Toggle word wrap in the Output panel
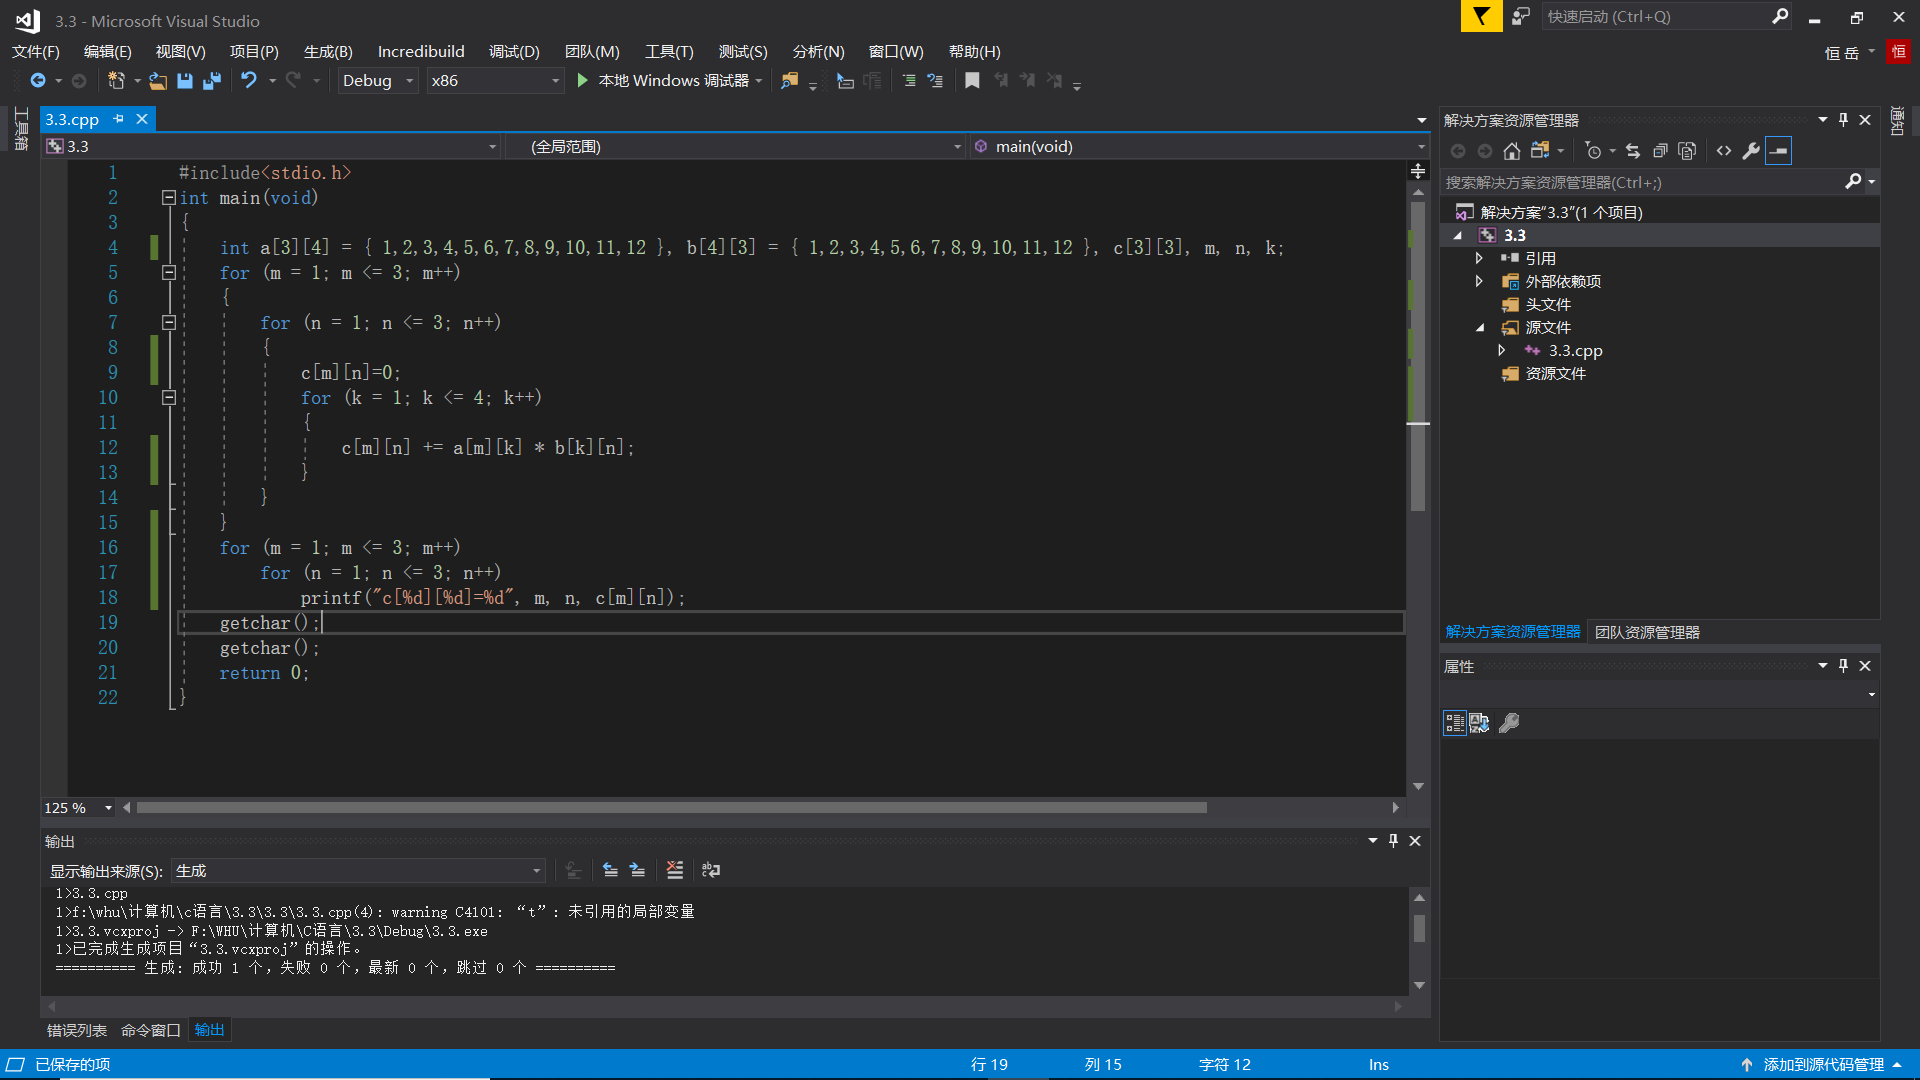This screenshot has height=1080, width=1920. tap(711, 870)
